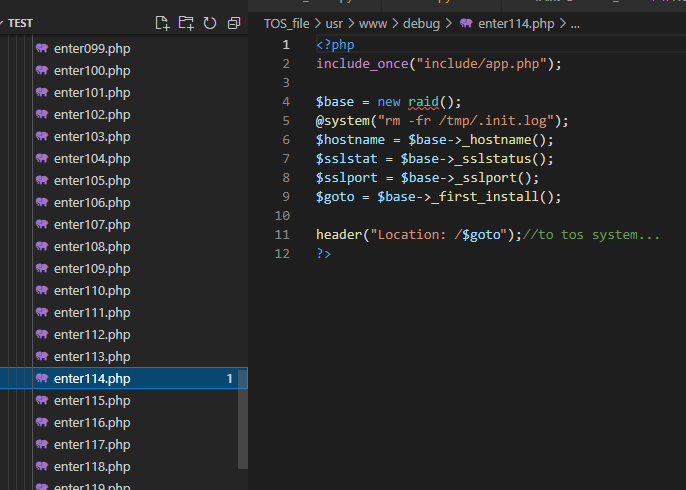Click the PHP icon in the breadcrumb
686x490 pixels.
[466, 23]
